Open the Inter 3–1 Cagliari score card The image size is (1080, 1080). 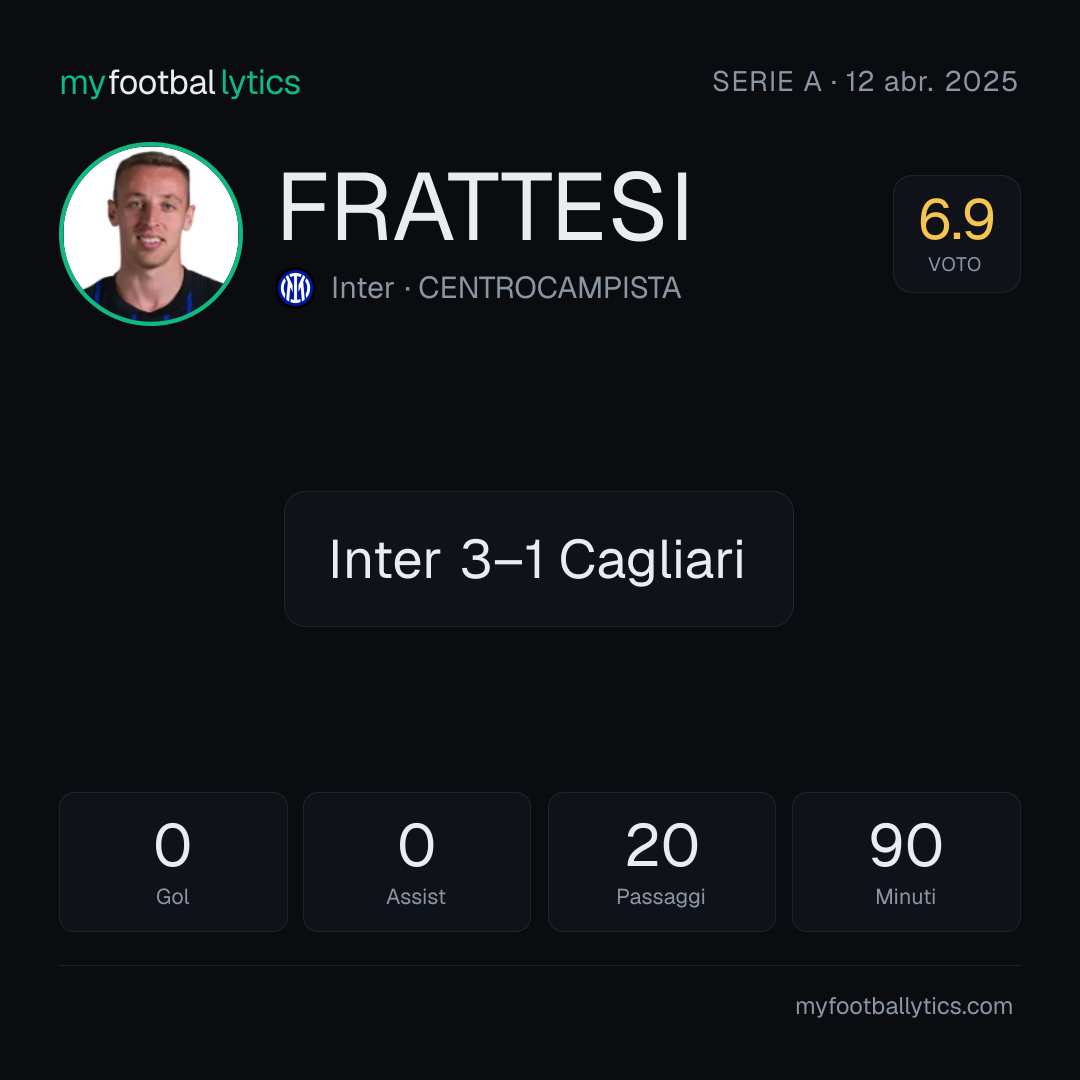pos(539,559)
